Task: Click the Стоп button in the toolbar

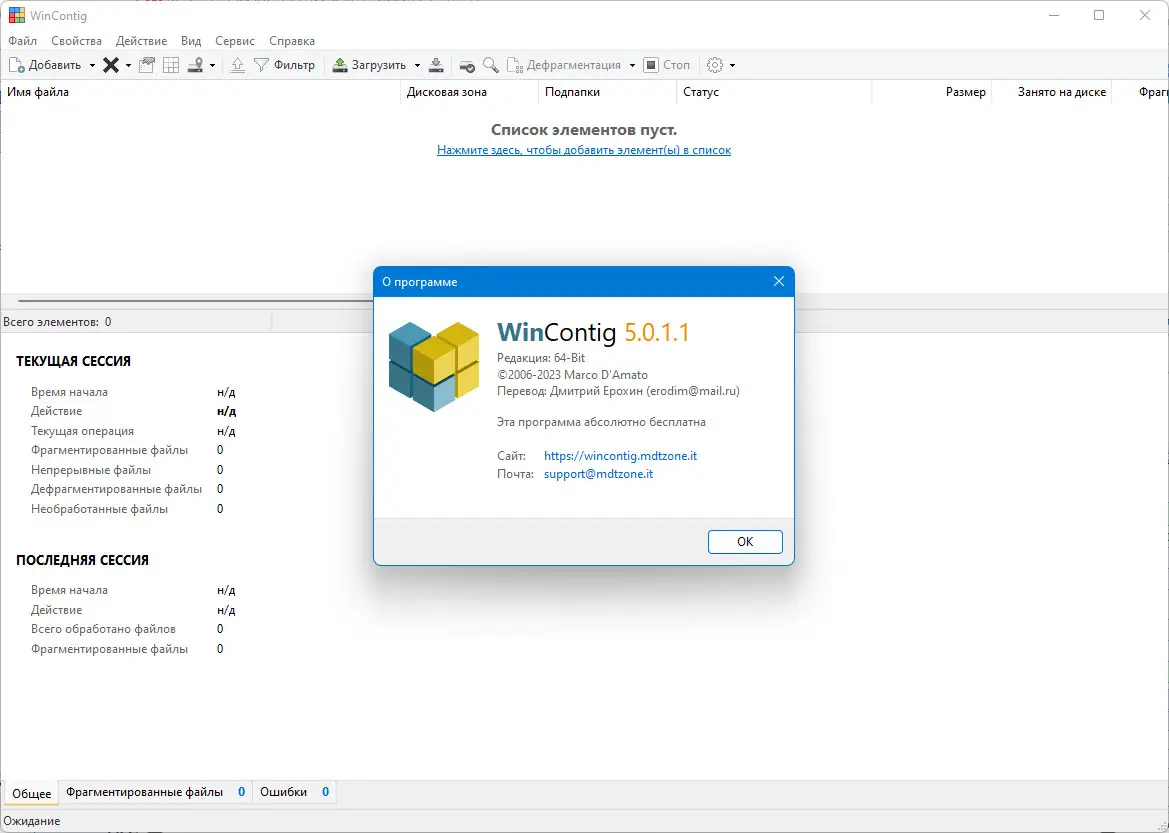Action: 667,65
